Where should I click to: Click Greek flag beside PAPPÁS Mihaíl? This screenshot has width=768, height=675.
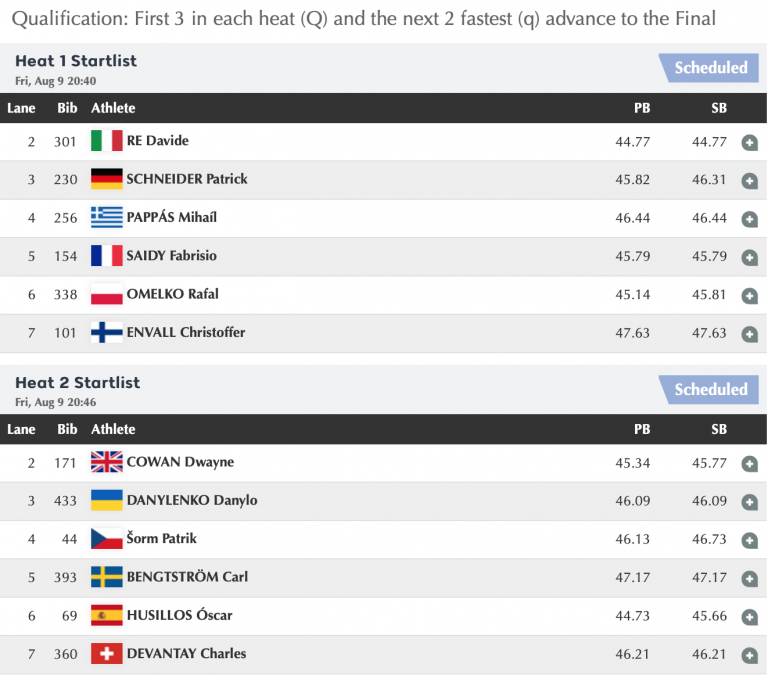click(x=106, y=217)
